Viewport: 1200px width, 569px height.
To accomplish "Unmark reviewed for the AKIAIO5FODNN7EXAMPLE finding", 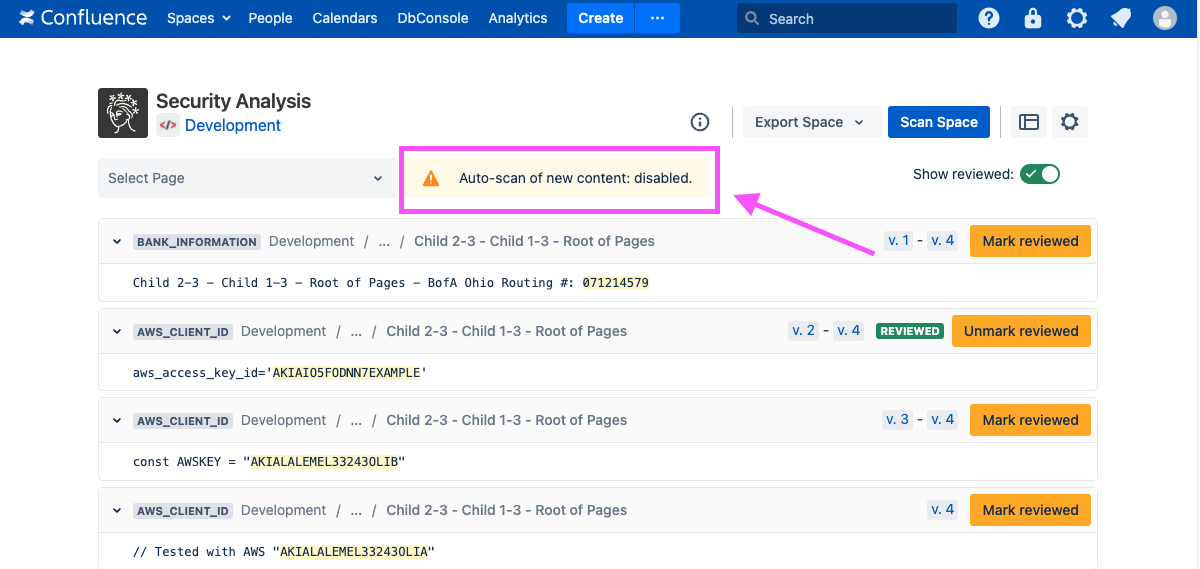I will pyautogui.click(x=1021, y=331).
